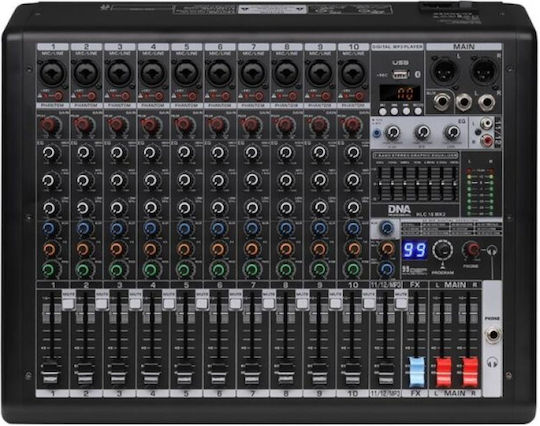Viewport: 540px width, 426px height.
Task: Click the FX label above the blue fader
Action: (415, 285)
